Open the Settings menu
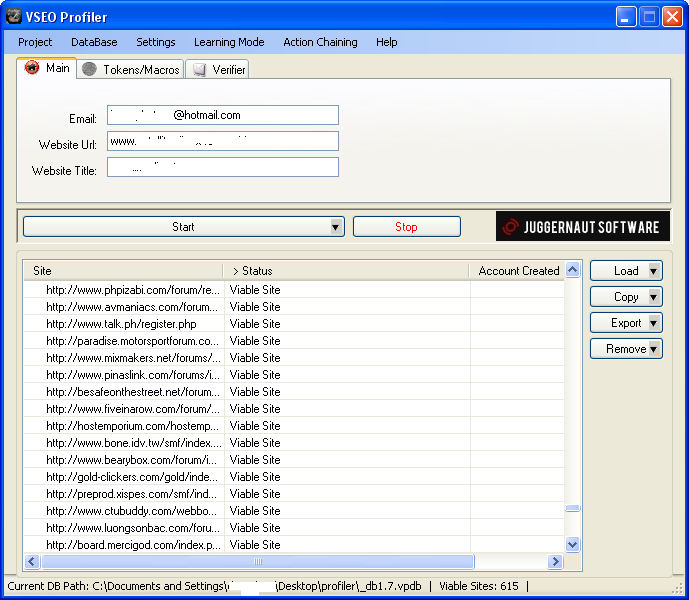The width and height of the screenshot is (689, 600). (x=156, y=42)
